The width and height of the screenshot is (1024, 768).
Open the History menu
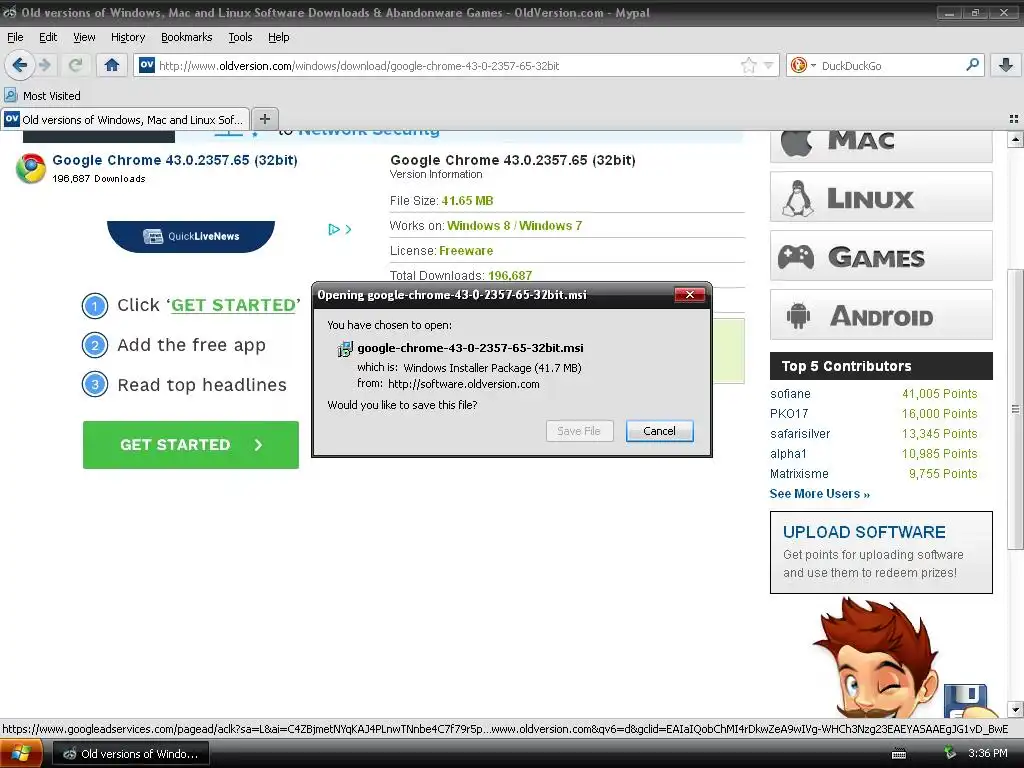tap(127, 37)
